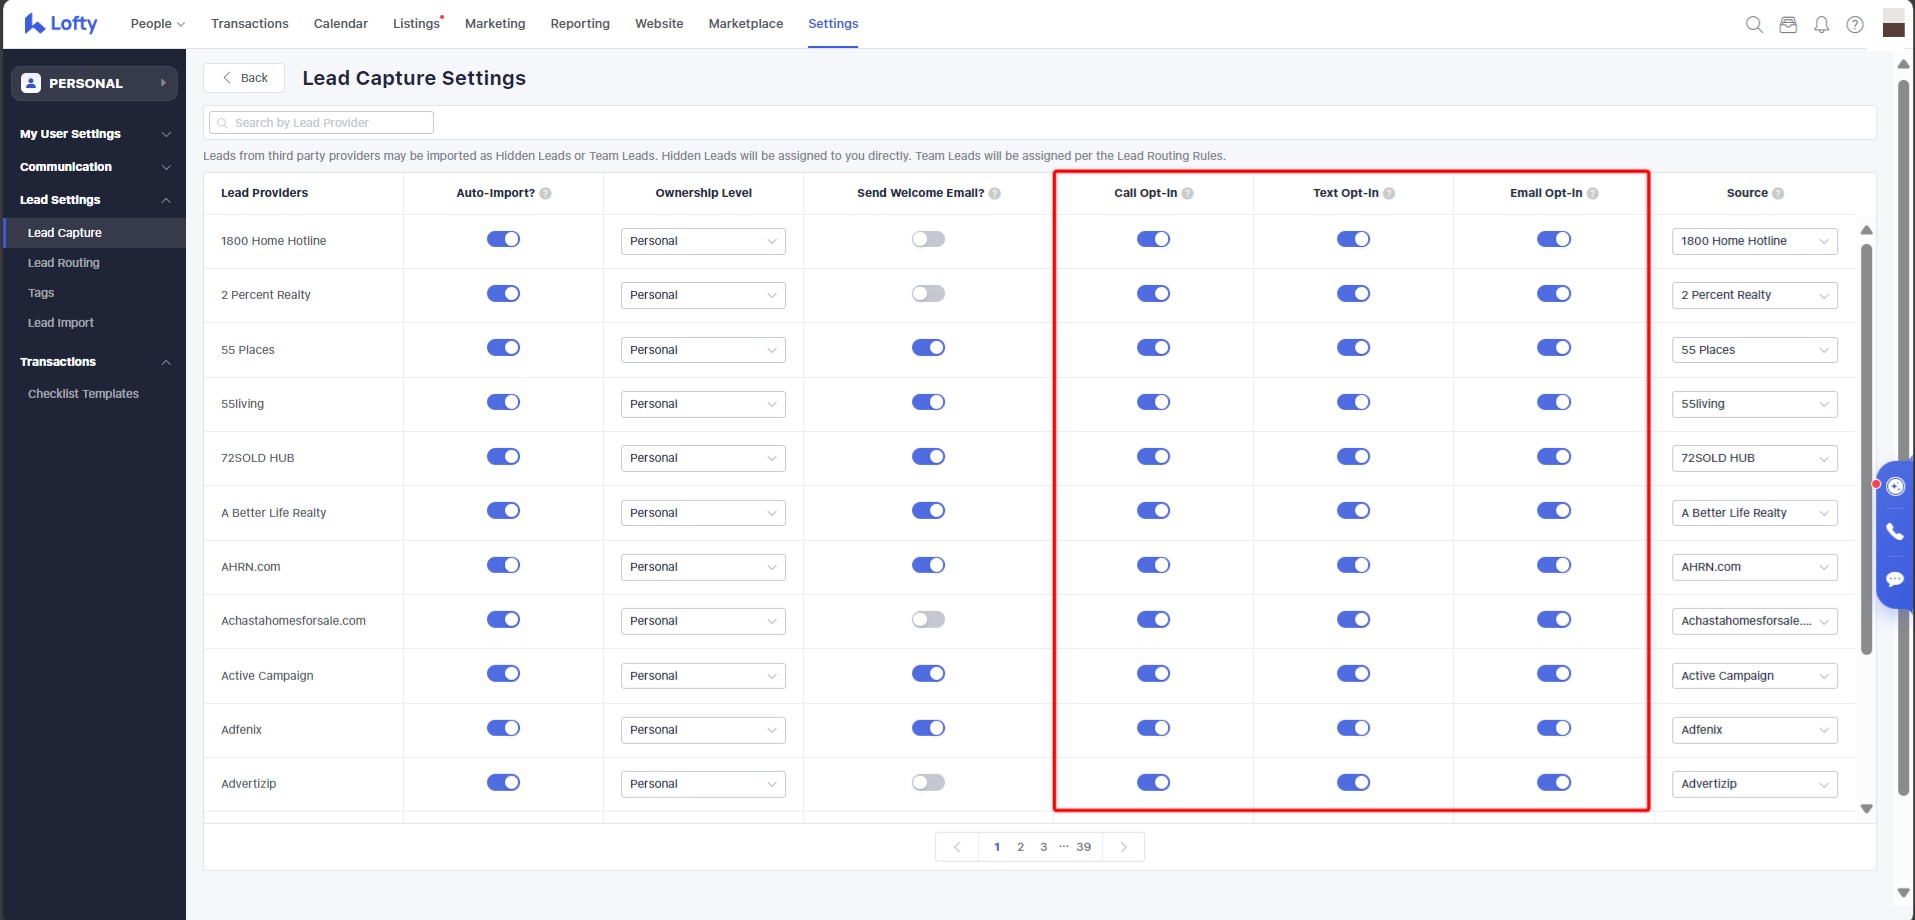Click the user profile avatar
This screenshot has width=1915, height=920.
(x=1894, y=23)
